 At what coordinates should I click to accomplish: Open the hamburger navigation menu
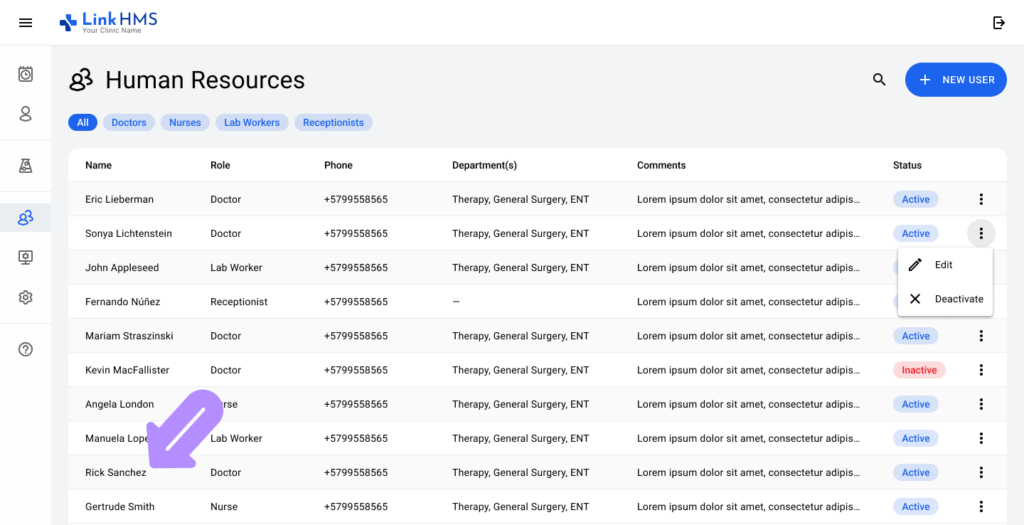pos(25,23)
